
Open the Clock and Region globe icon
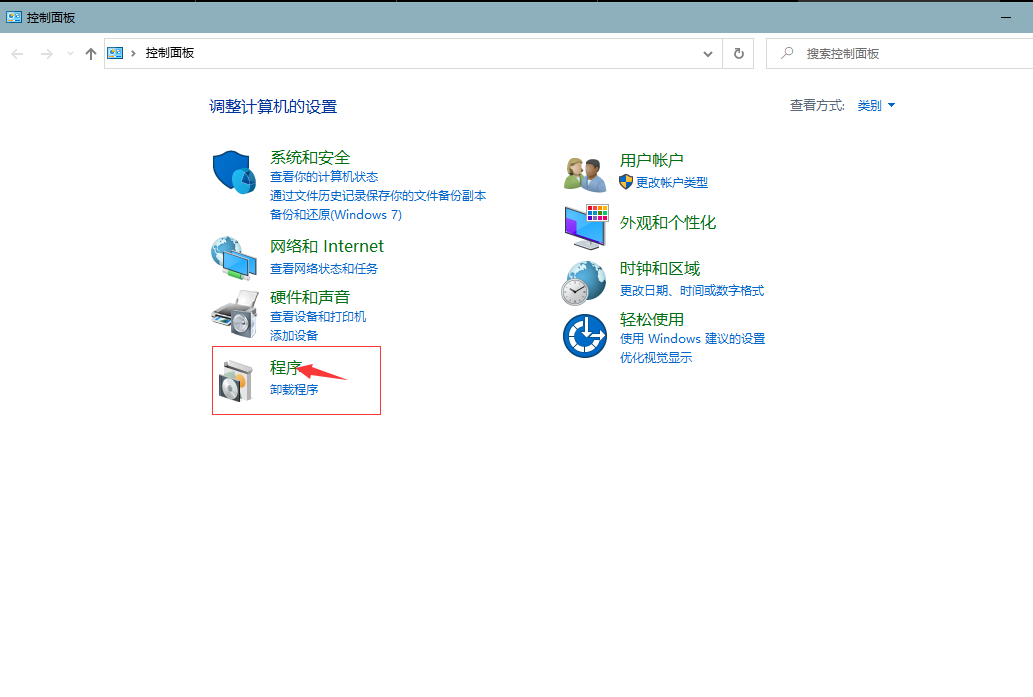[x=584, y=283]
